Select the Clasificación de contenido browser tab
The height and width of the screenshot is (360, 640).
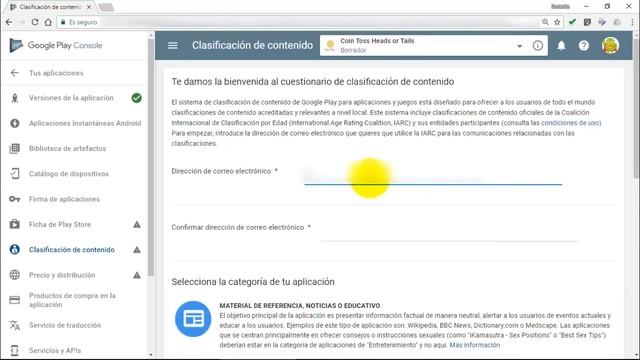(51, 7)
